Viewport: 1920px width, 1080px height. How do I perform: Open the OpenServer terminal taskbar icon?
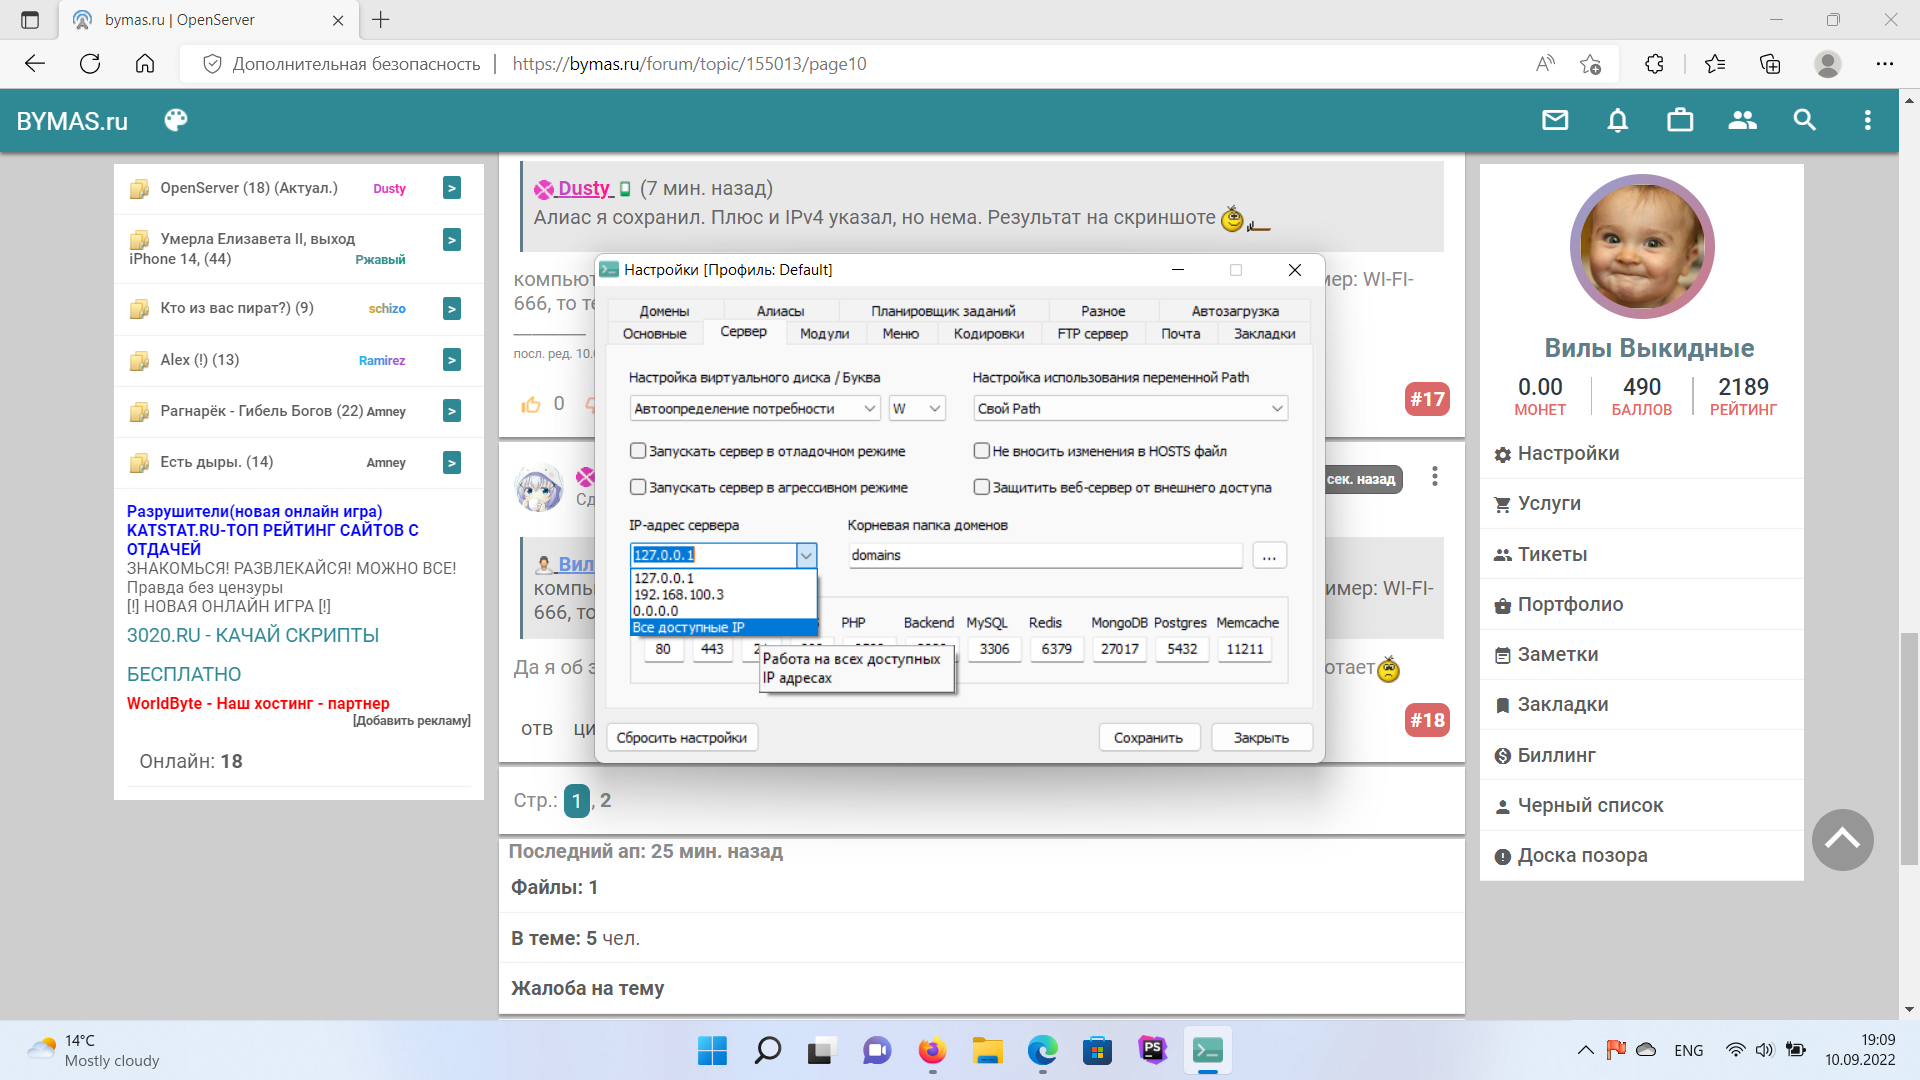pyautogui.click(x=1207, y=1051)
